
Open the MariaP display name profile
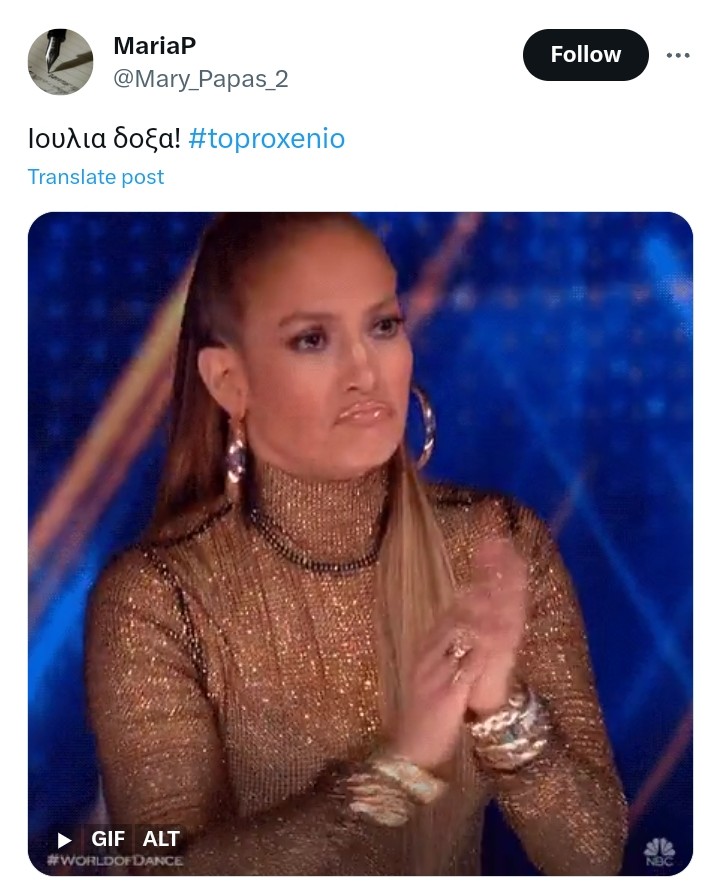pyautogui.click(x=155, y=46)
